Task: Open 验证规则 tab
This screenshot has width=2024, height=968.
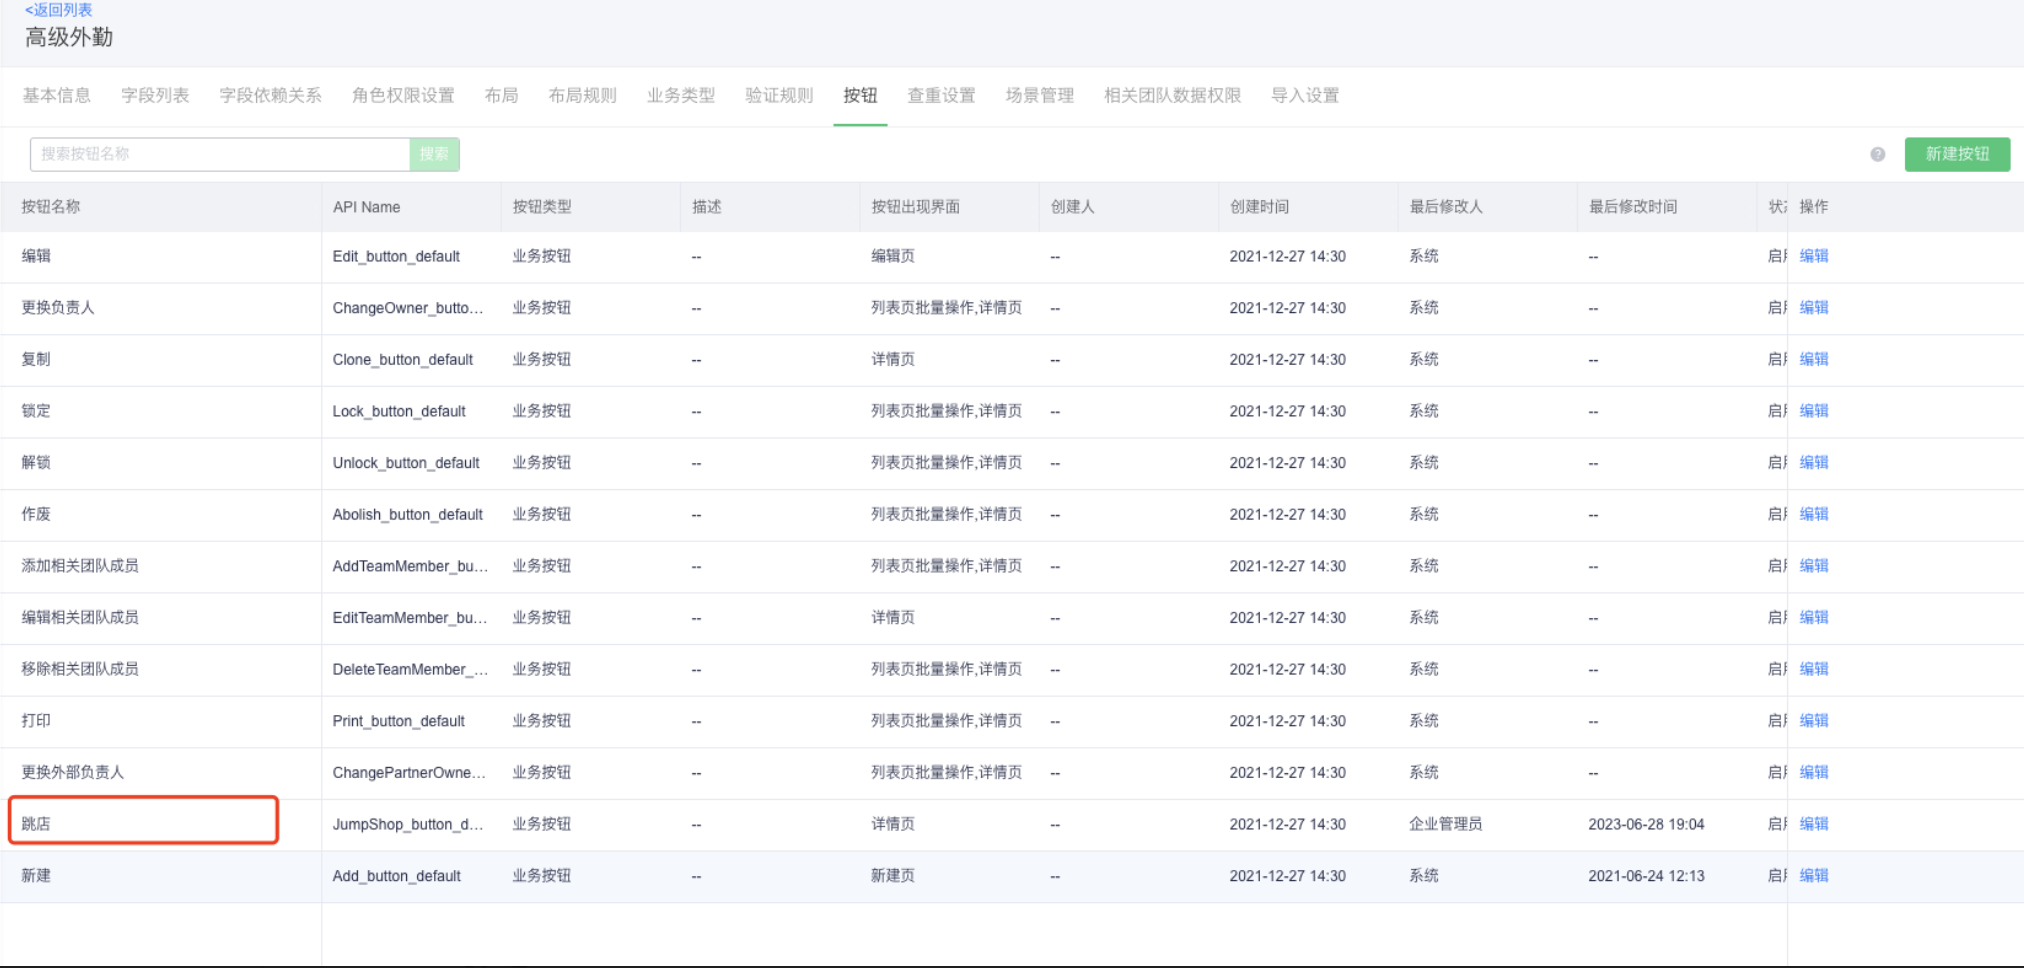Action: [779, 95]
